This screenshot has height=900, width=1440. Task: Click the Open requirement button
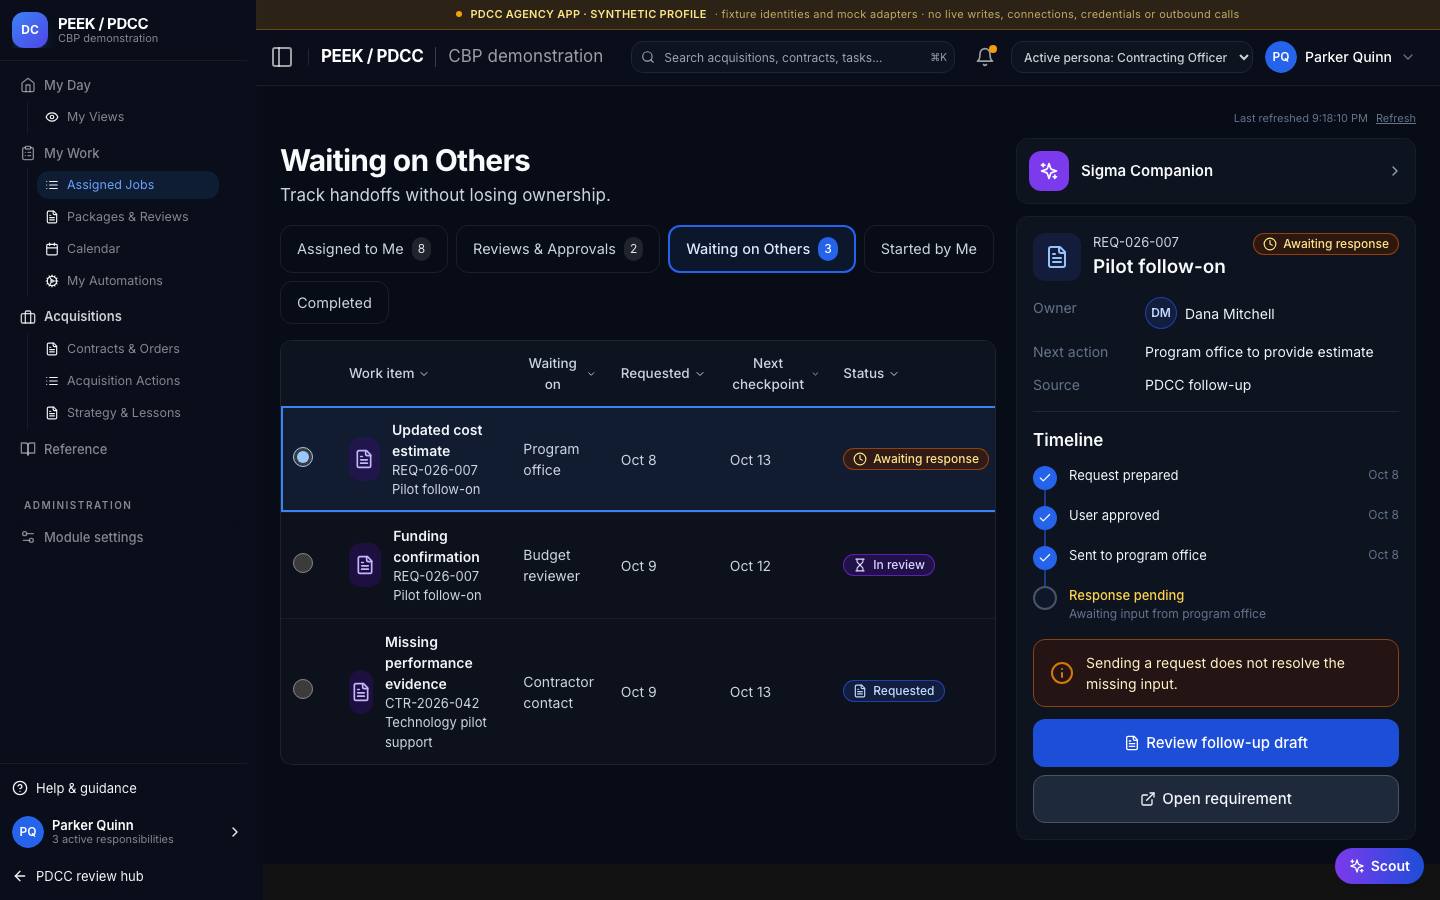point(1216,799)
